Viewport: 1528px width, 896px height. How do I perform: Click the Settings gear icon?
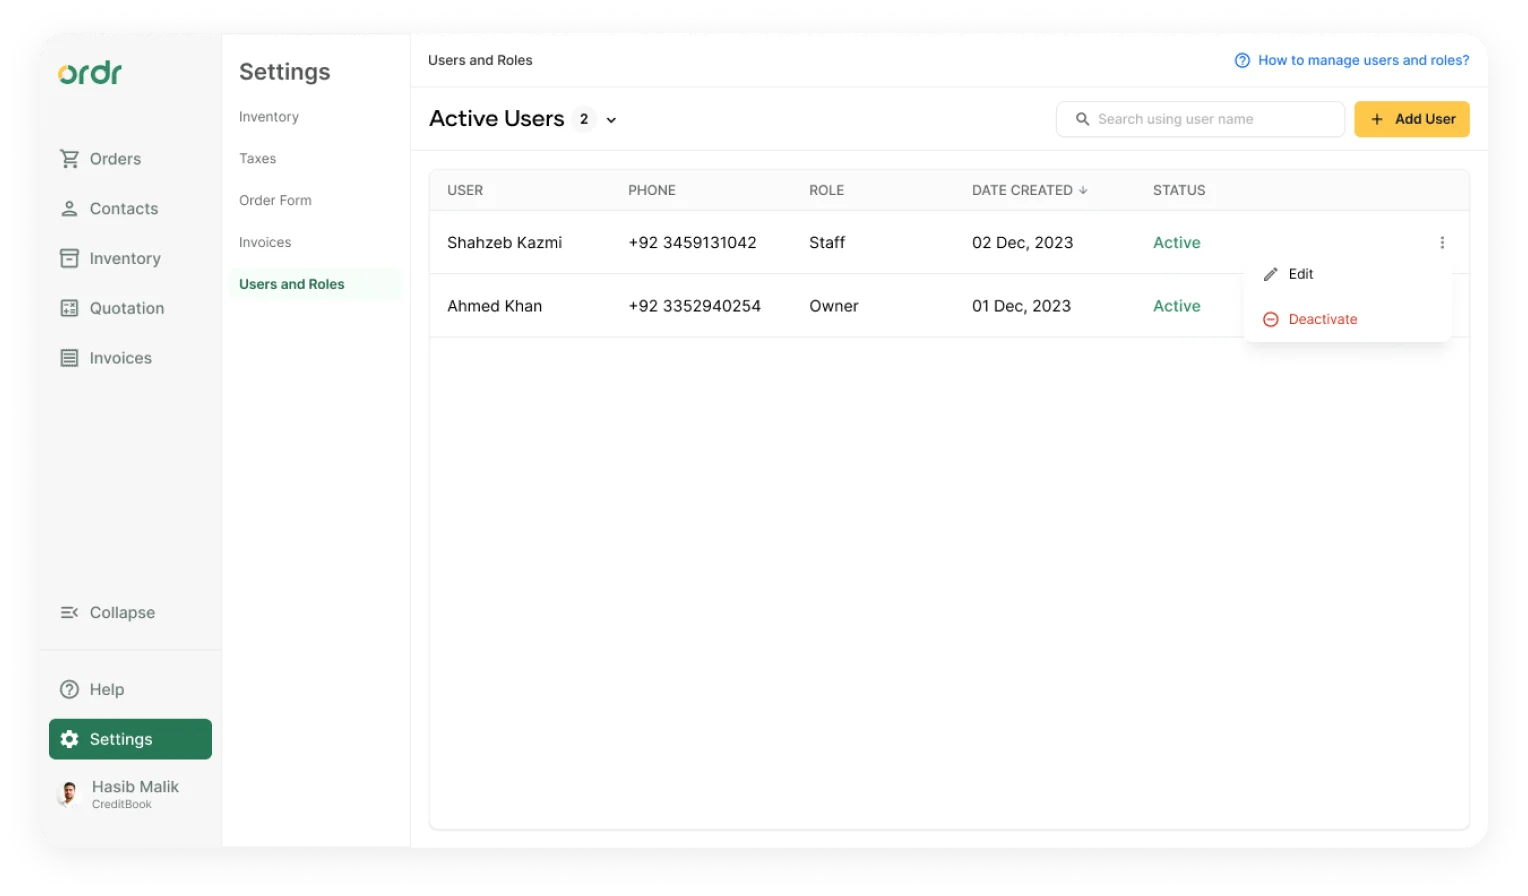pos(69,740)
